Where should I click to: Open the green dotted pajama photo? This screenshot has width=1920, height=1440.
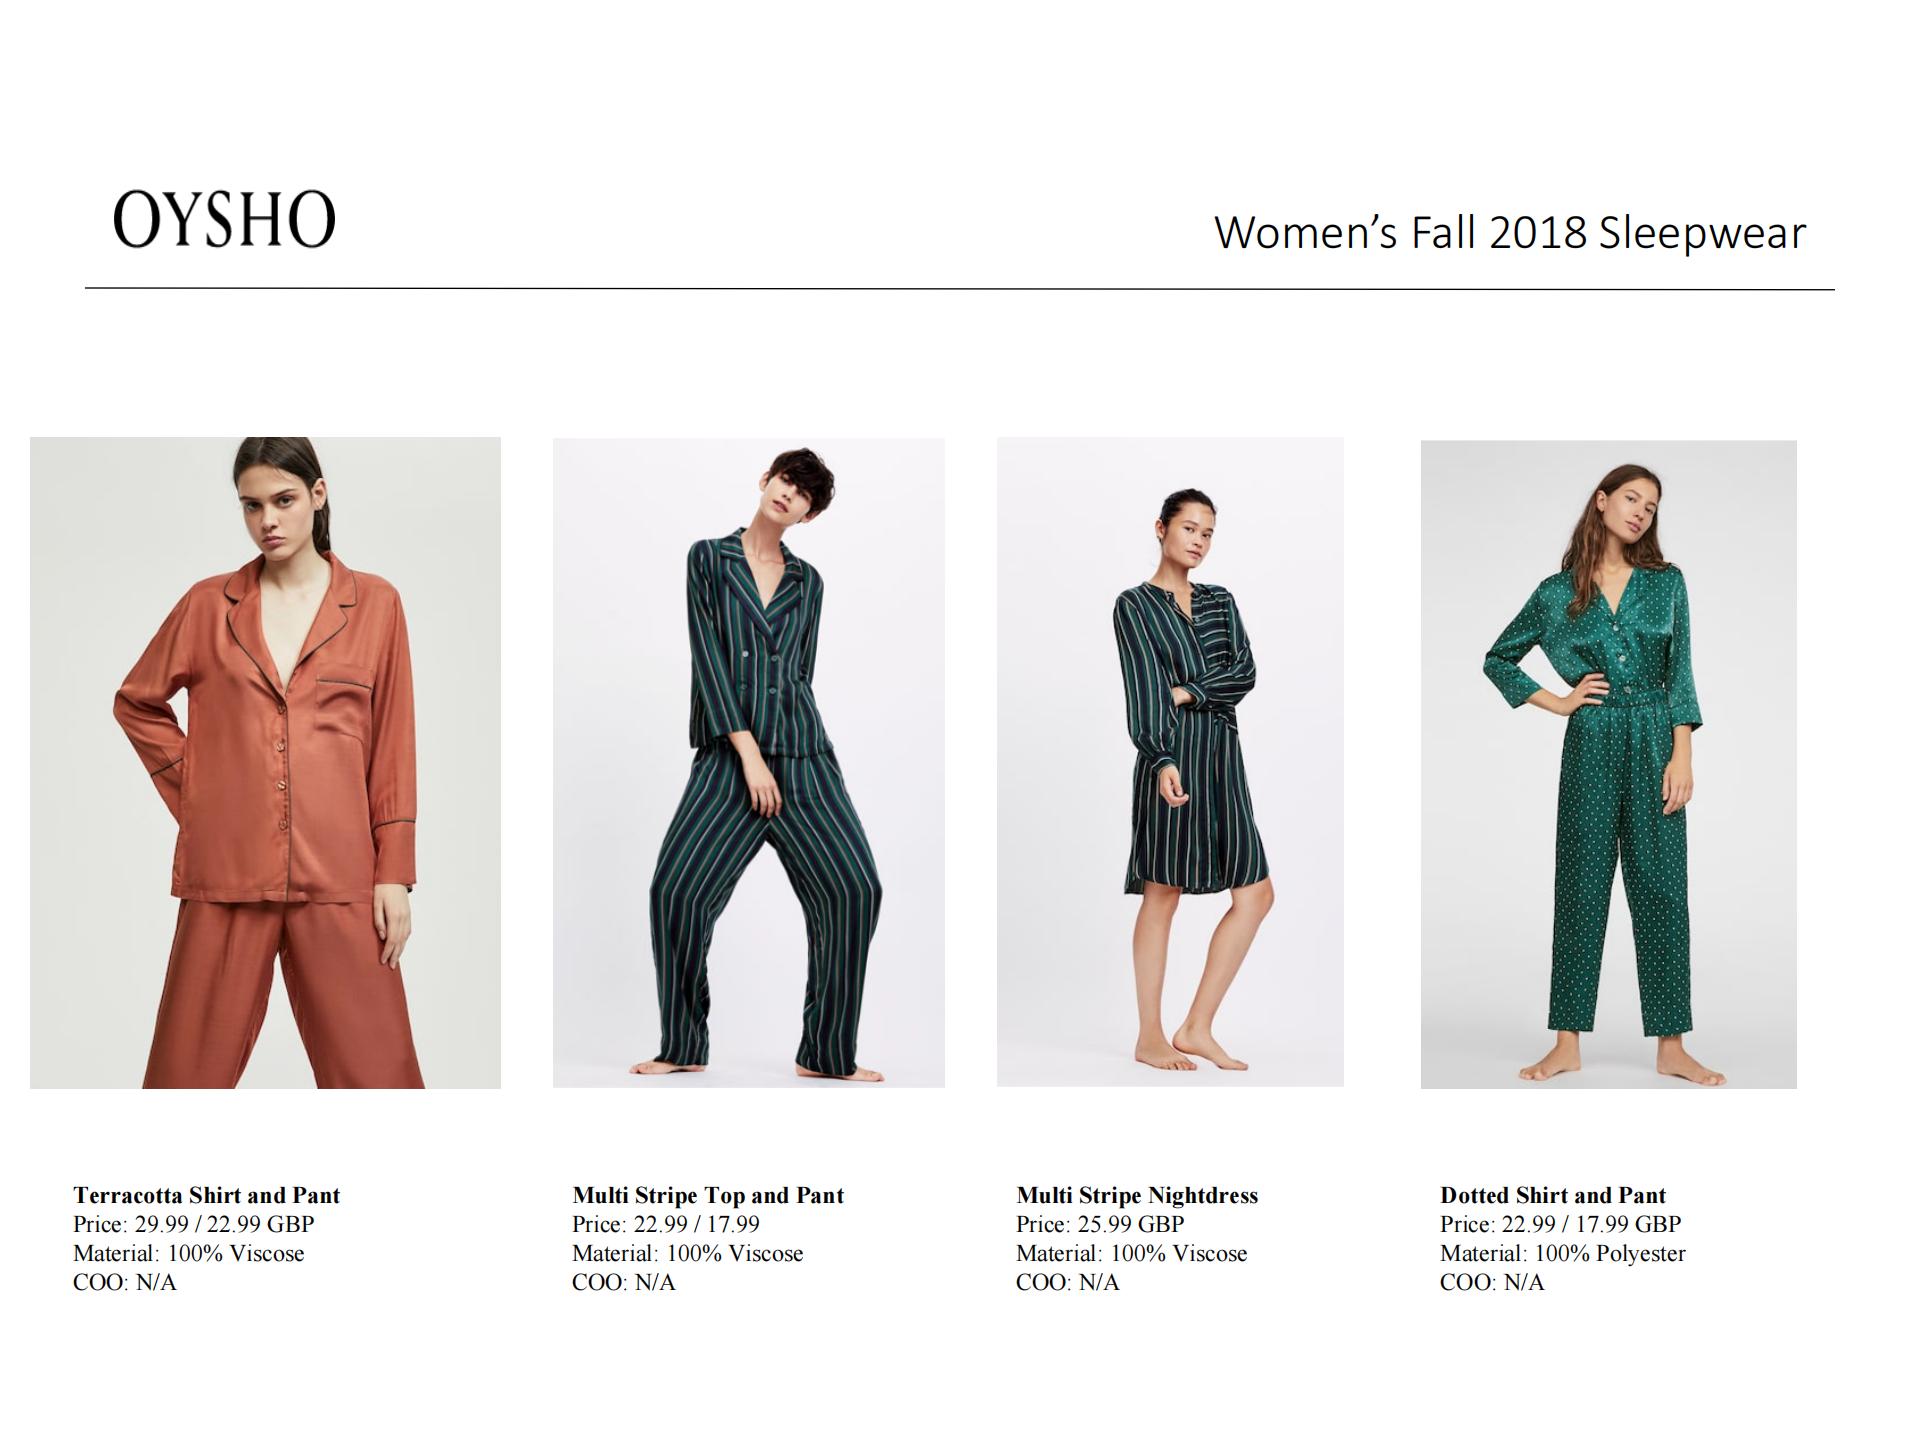[1608, 764]
